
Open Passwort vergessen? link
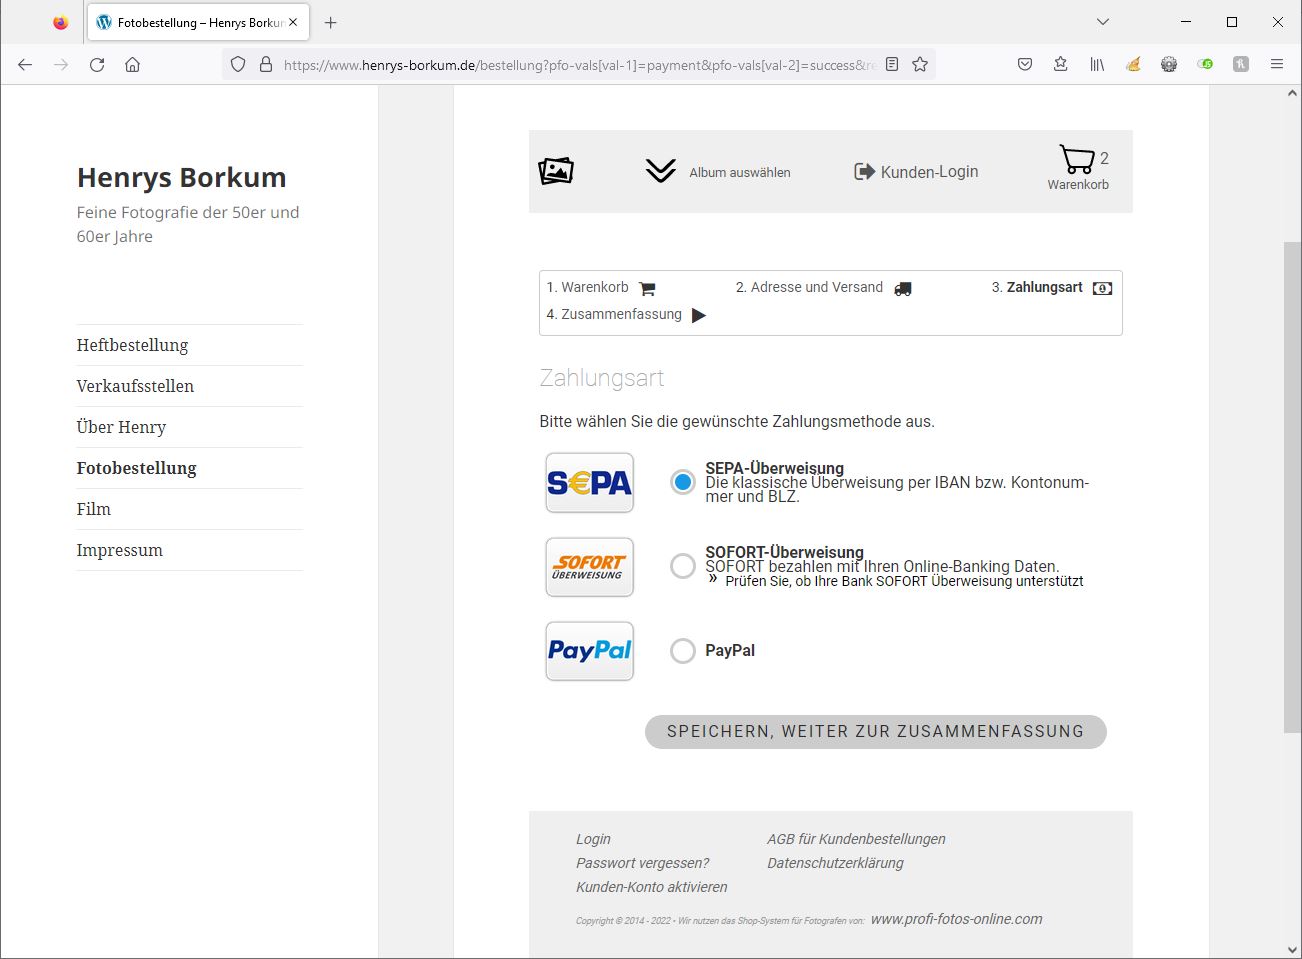click(642, 863)
